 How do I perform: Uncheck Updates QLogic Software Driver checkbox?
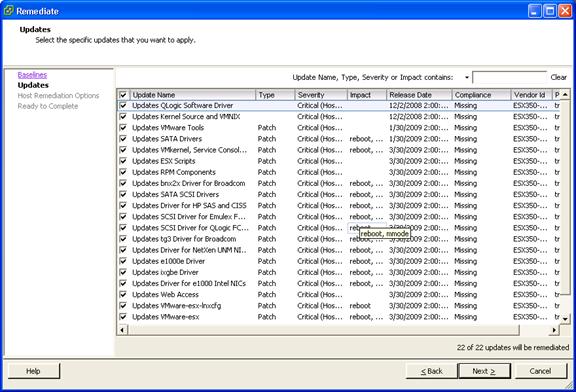(123, 105)
